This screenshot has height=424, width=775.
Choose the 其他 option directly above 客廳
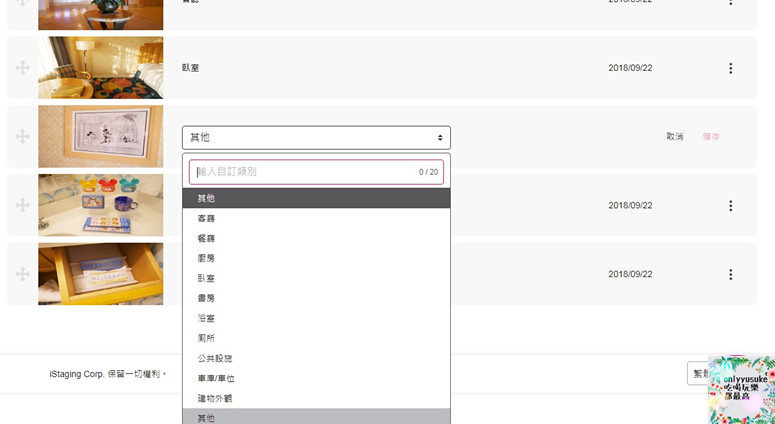tap(316, 198)
